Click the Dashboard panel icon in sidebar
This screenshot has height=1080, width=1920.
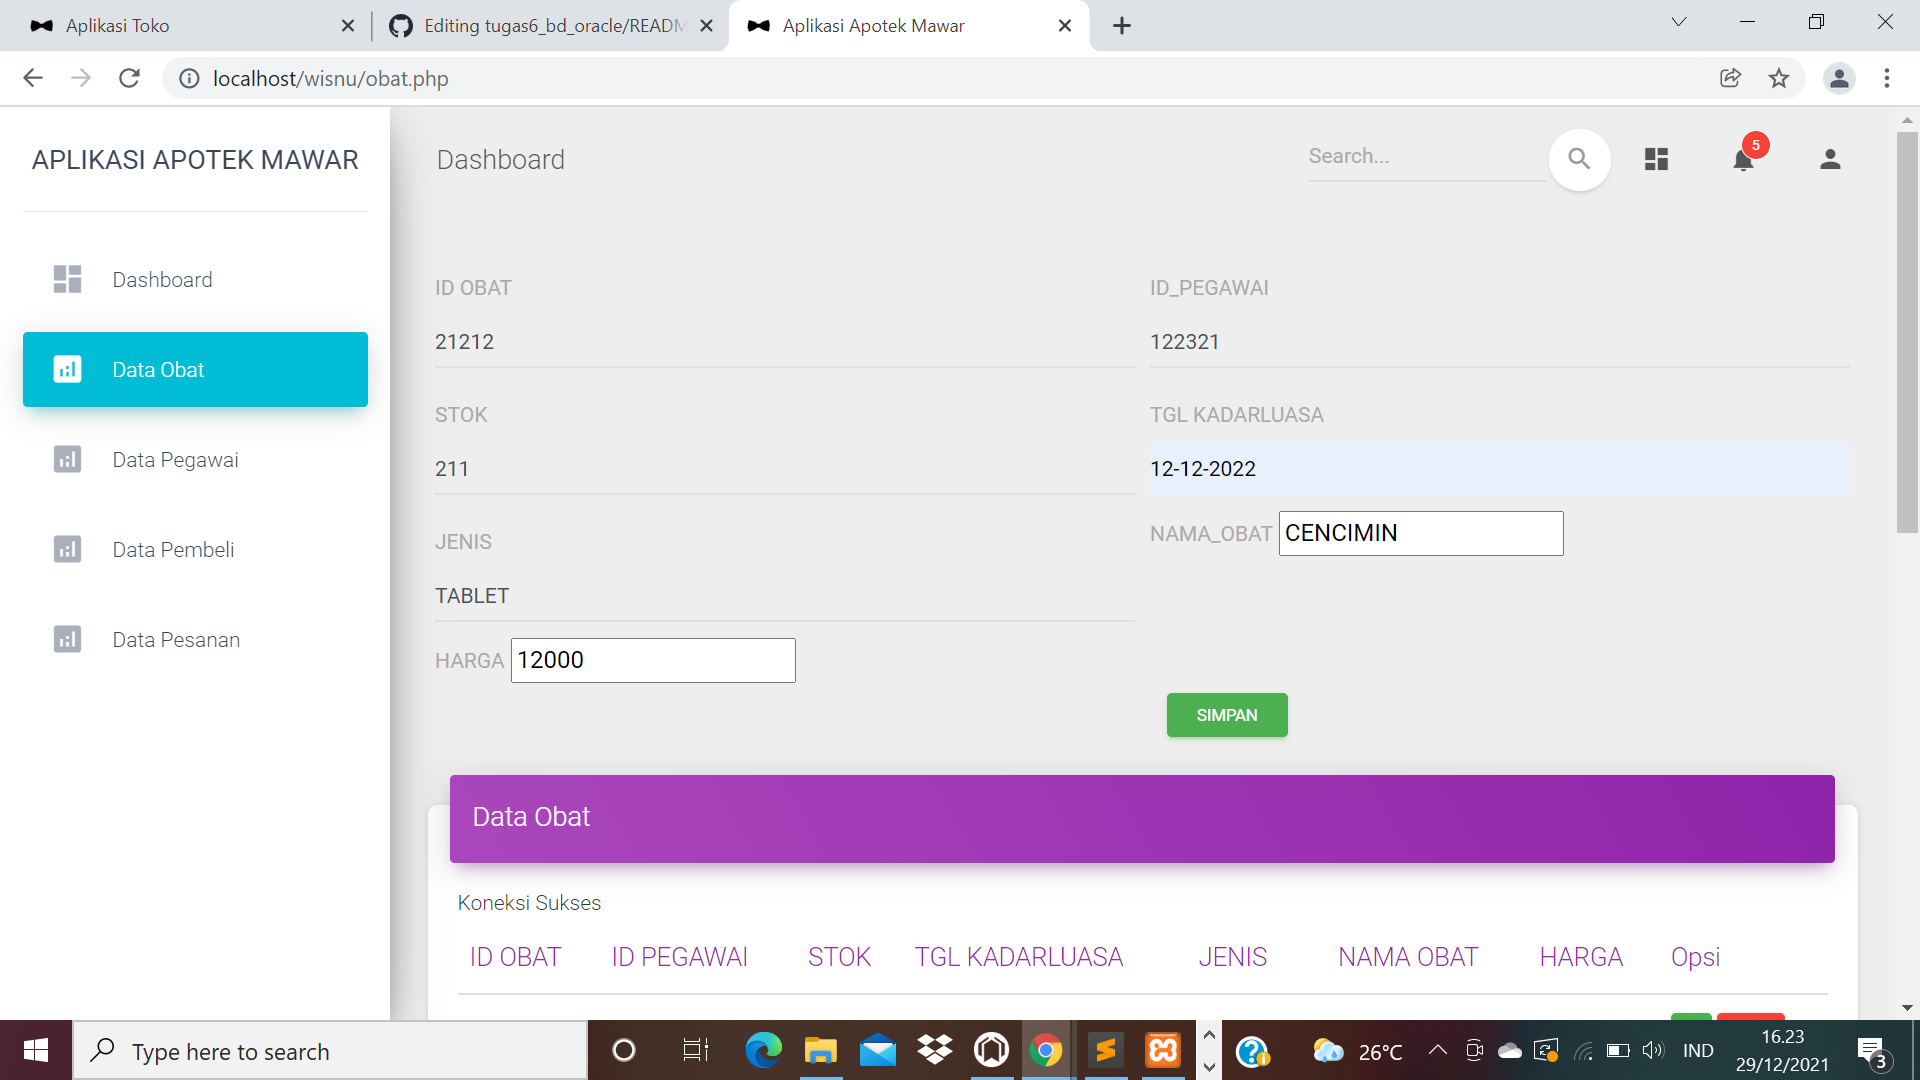tap(66, 279)
